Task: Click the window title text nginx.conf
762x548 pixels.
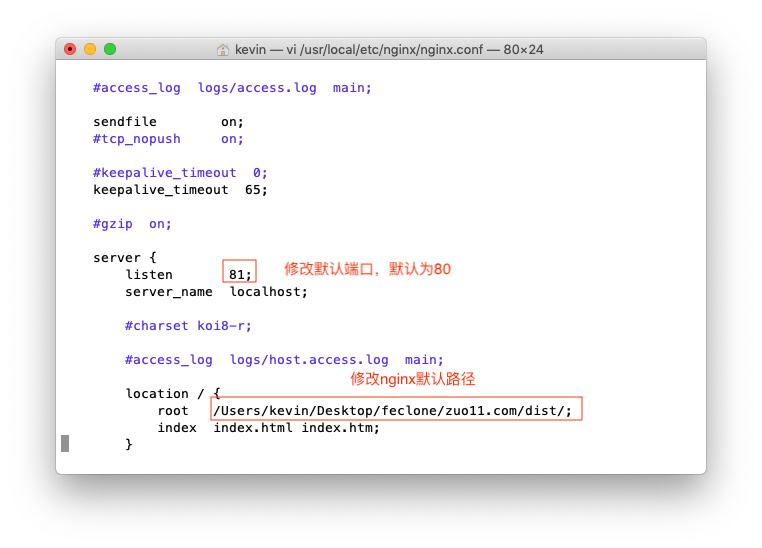Action: point(389,50)
